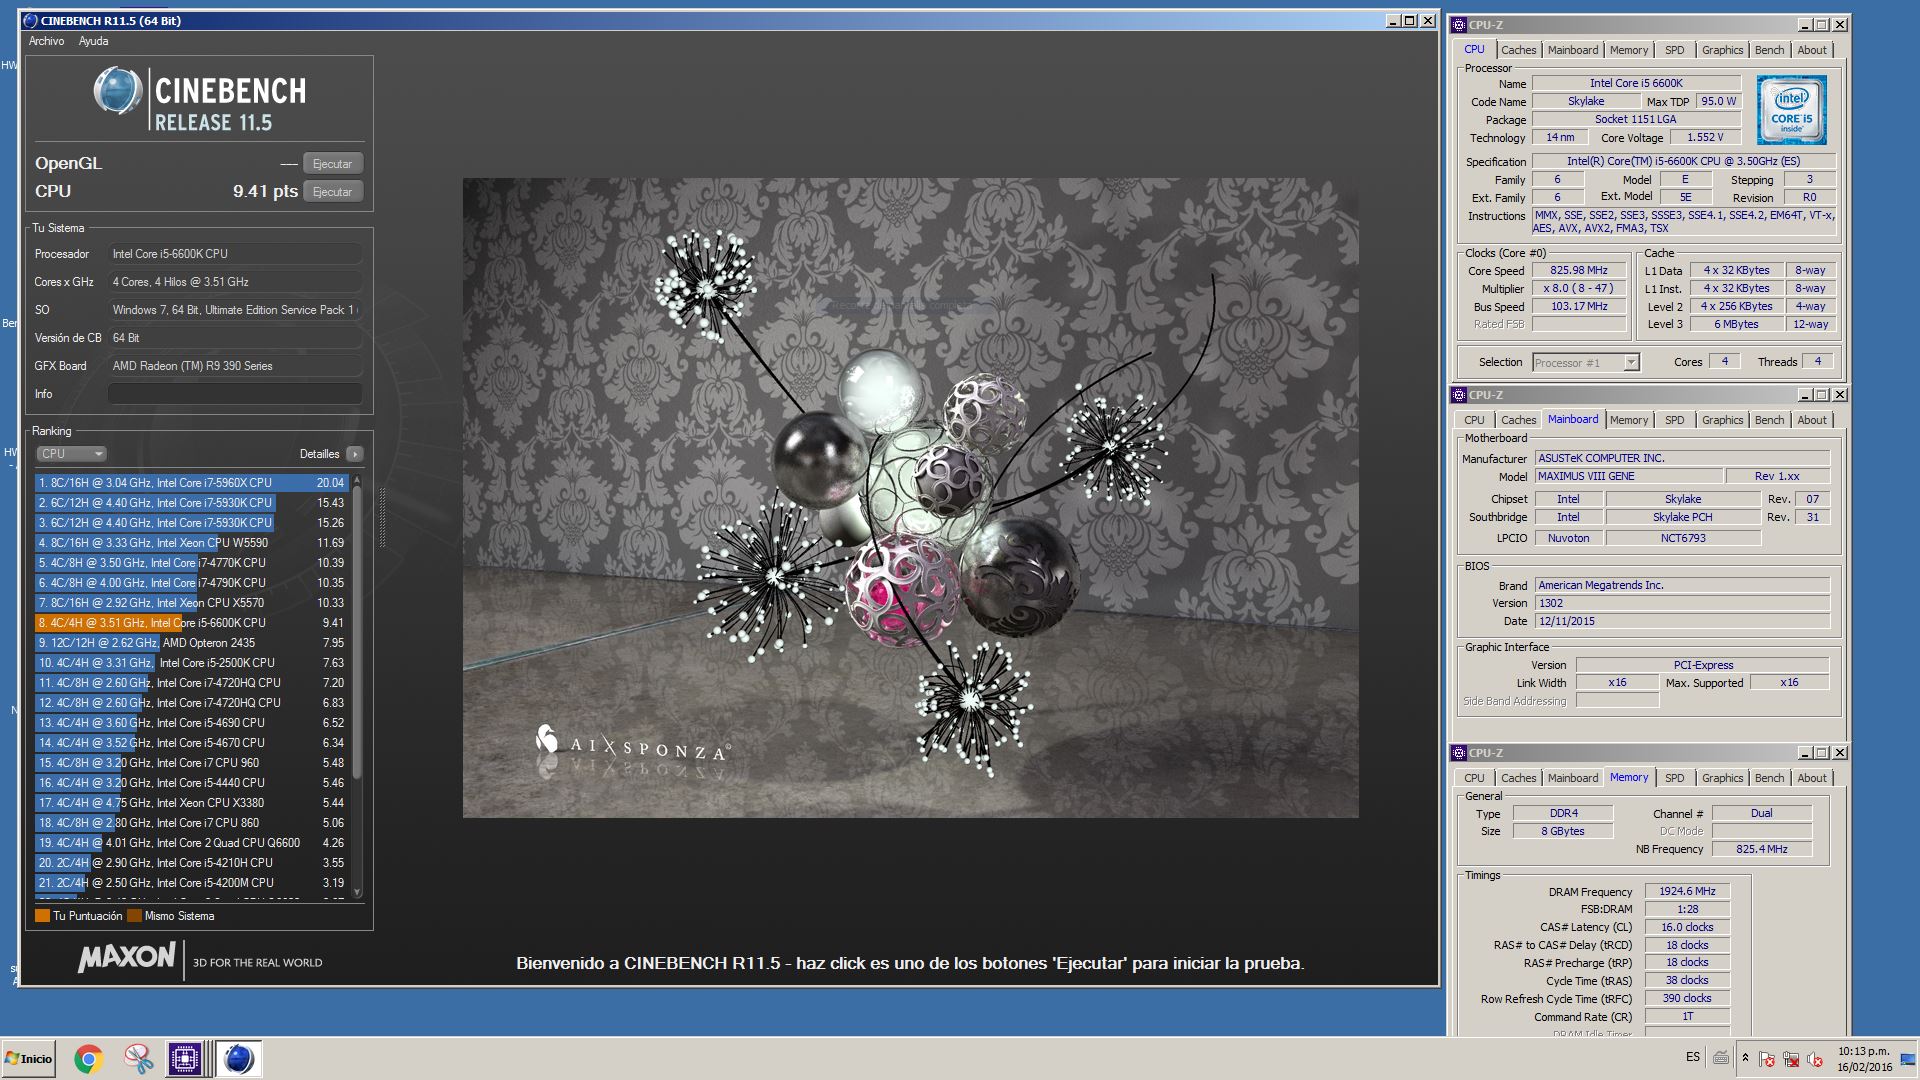
Task: Click the network status tray icon
Action: pos(1791,1059)
